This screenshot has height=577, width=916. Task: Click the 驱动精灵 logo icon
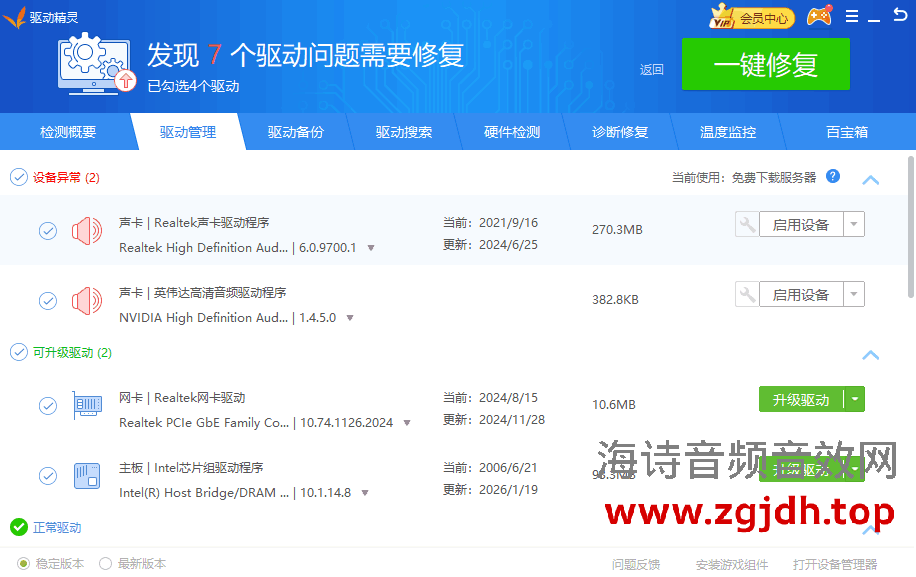[14, 17]
